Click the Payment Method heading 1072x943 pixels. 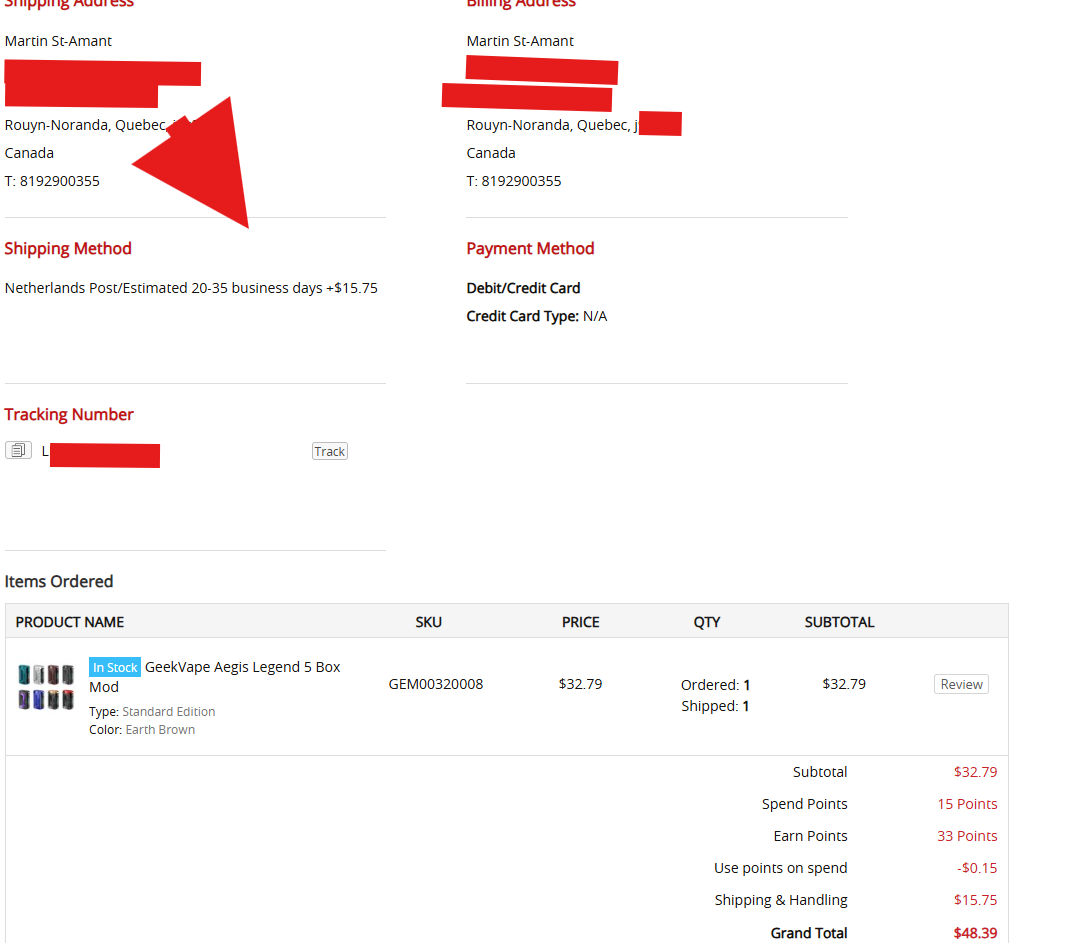click(x=530, y=248)
